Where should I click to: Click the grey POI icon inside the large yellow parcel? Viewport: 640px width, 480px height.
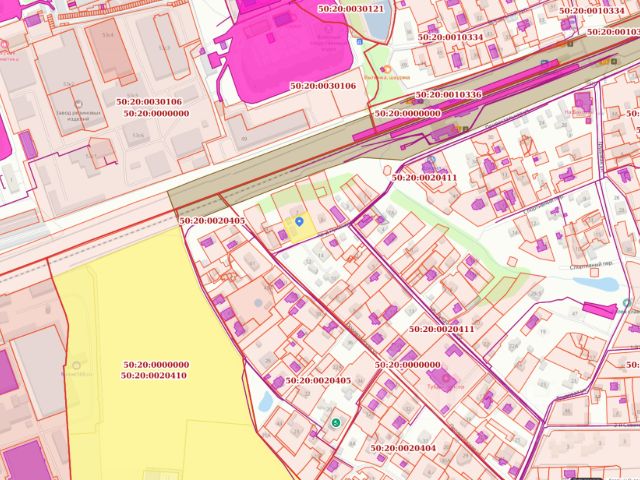pyautogui.click(x=76, y=365)
